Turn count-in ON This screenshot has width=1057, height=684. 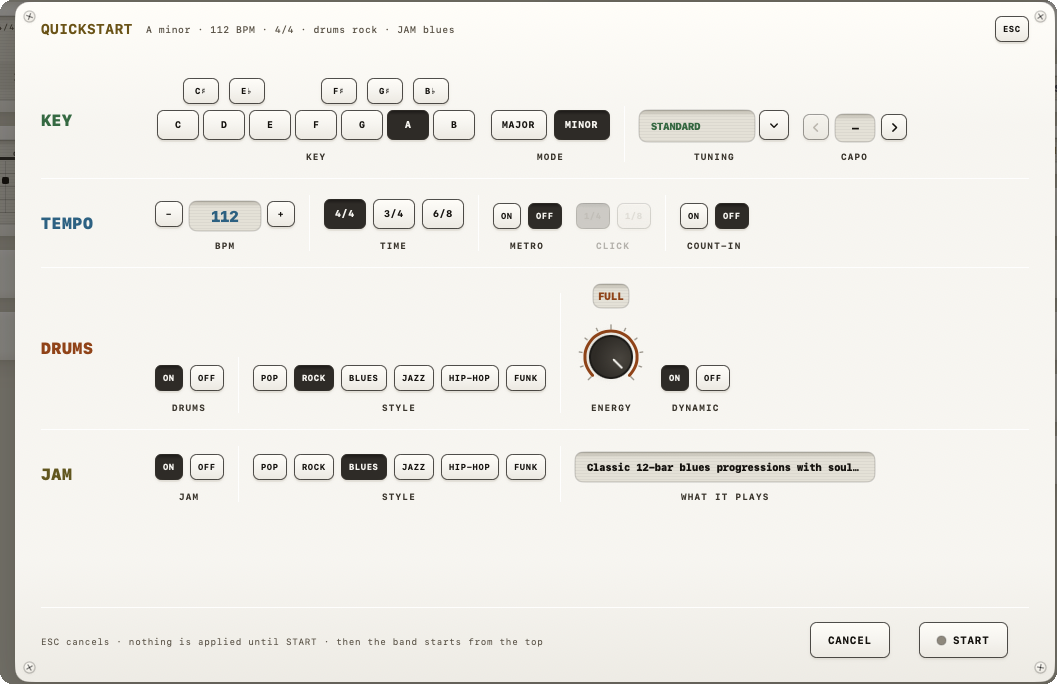point(694,216)
